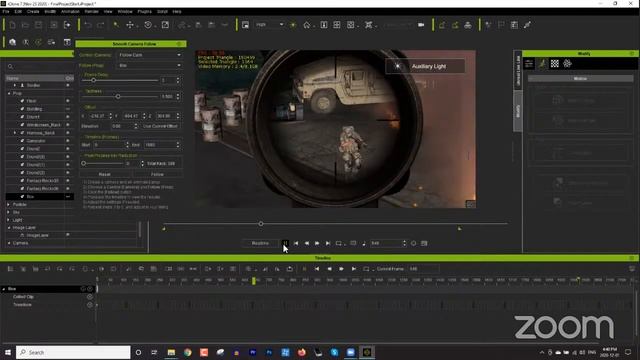Click the Export file icon
Viewport: 640px width, 360px height.
tap(67, 25)
